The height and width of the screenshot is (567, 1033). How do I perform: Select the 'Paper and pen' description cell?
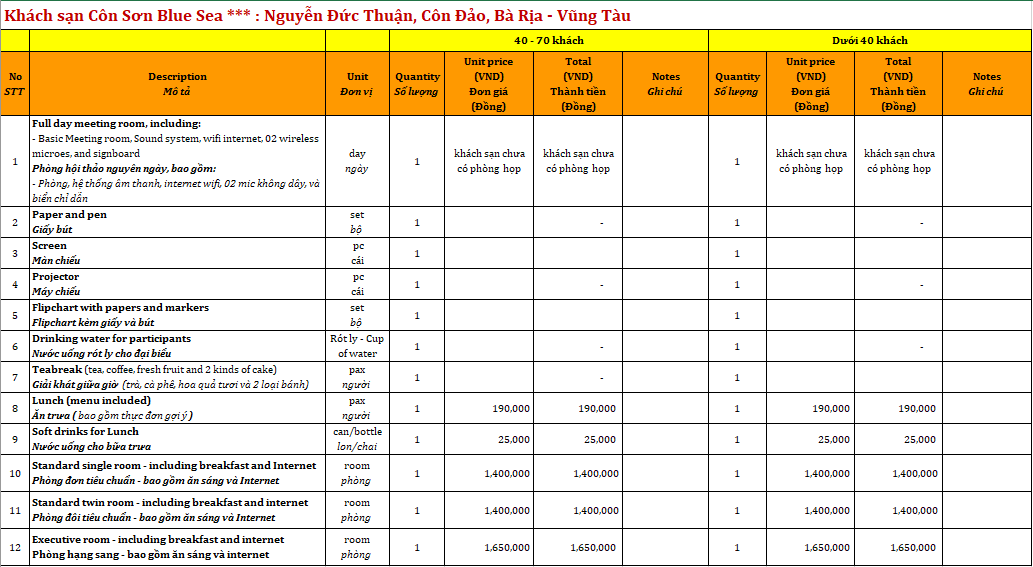pos(177,223)
